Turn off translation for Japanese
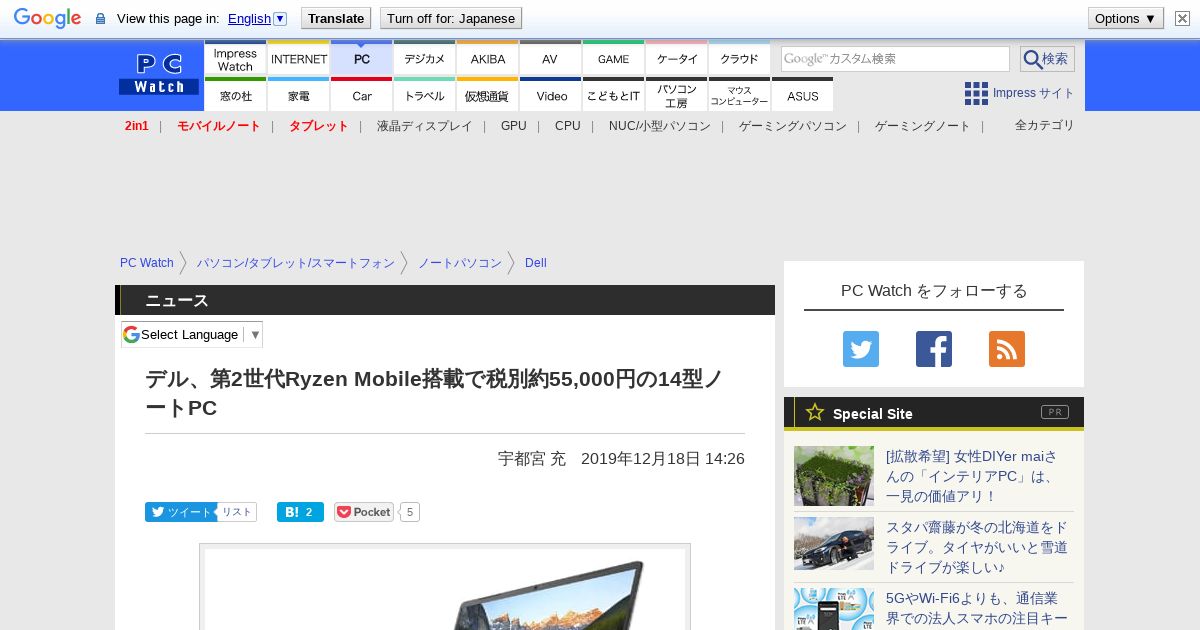The height and width of the screenshot is (630, 1200). tap(451, 18)
